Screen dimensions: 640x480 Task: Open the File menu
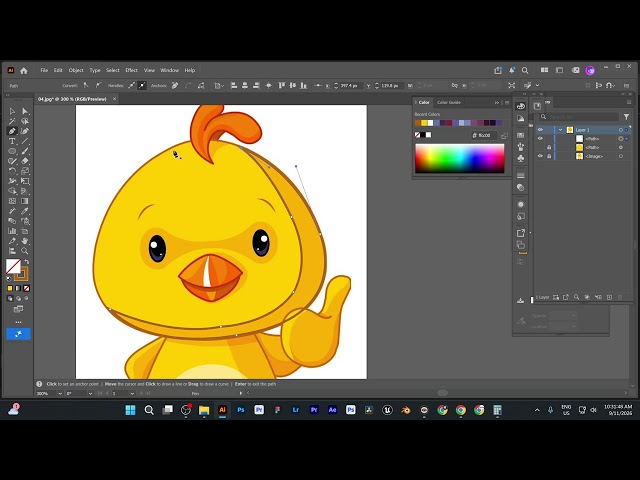click(x=44, y=70)
